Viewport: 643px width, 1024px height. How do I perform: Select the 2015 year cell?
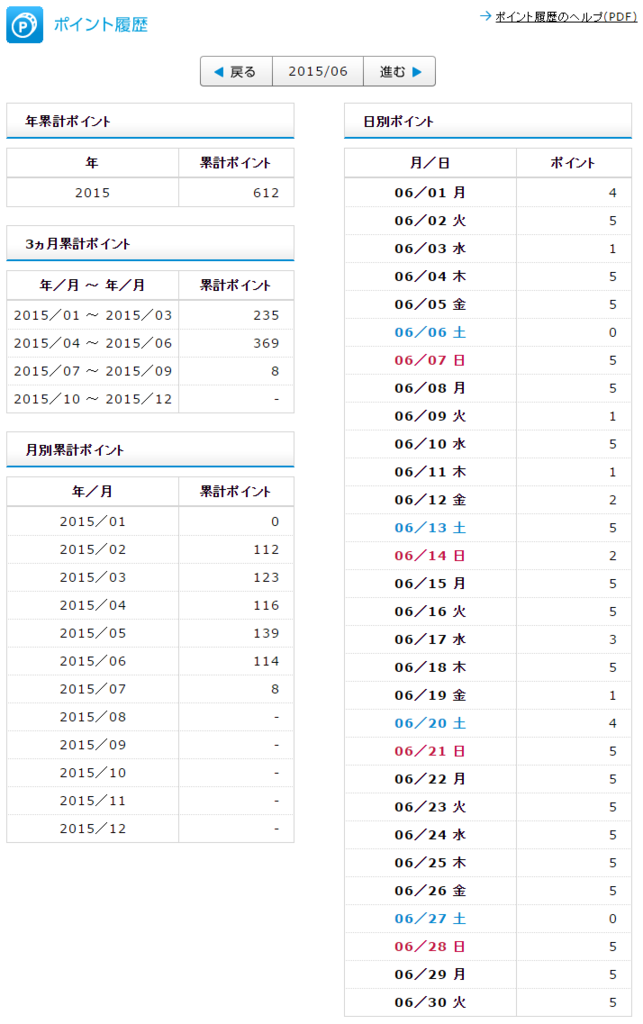coord(93,193)
